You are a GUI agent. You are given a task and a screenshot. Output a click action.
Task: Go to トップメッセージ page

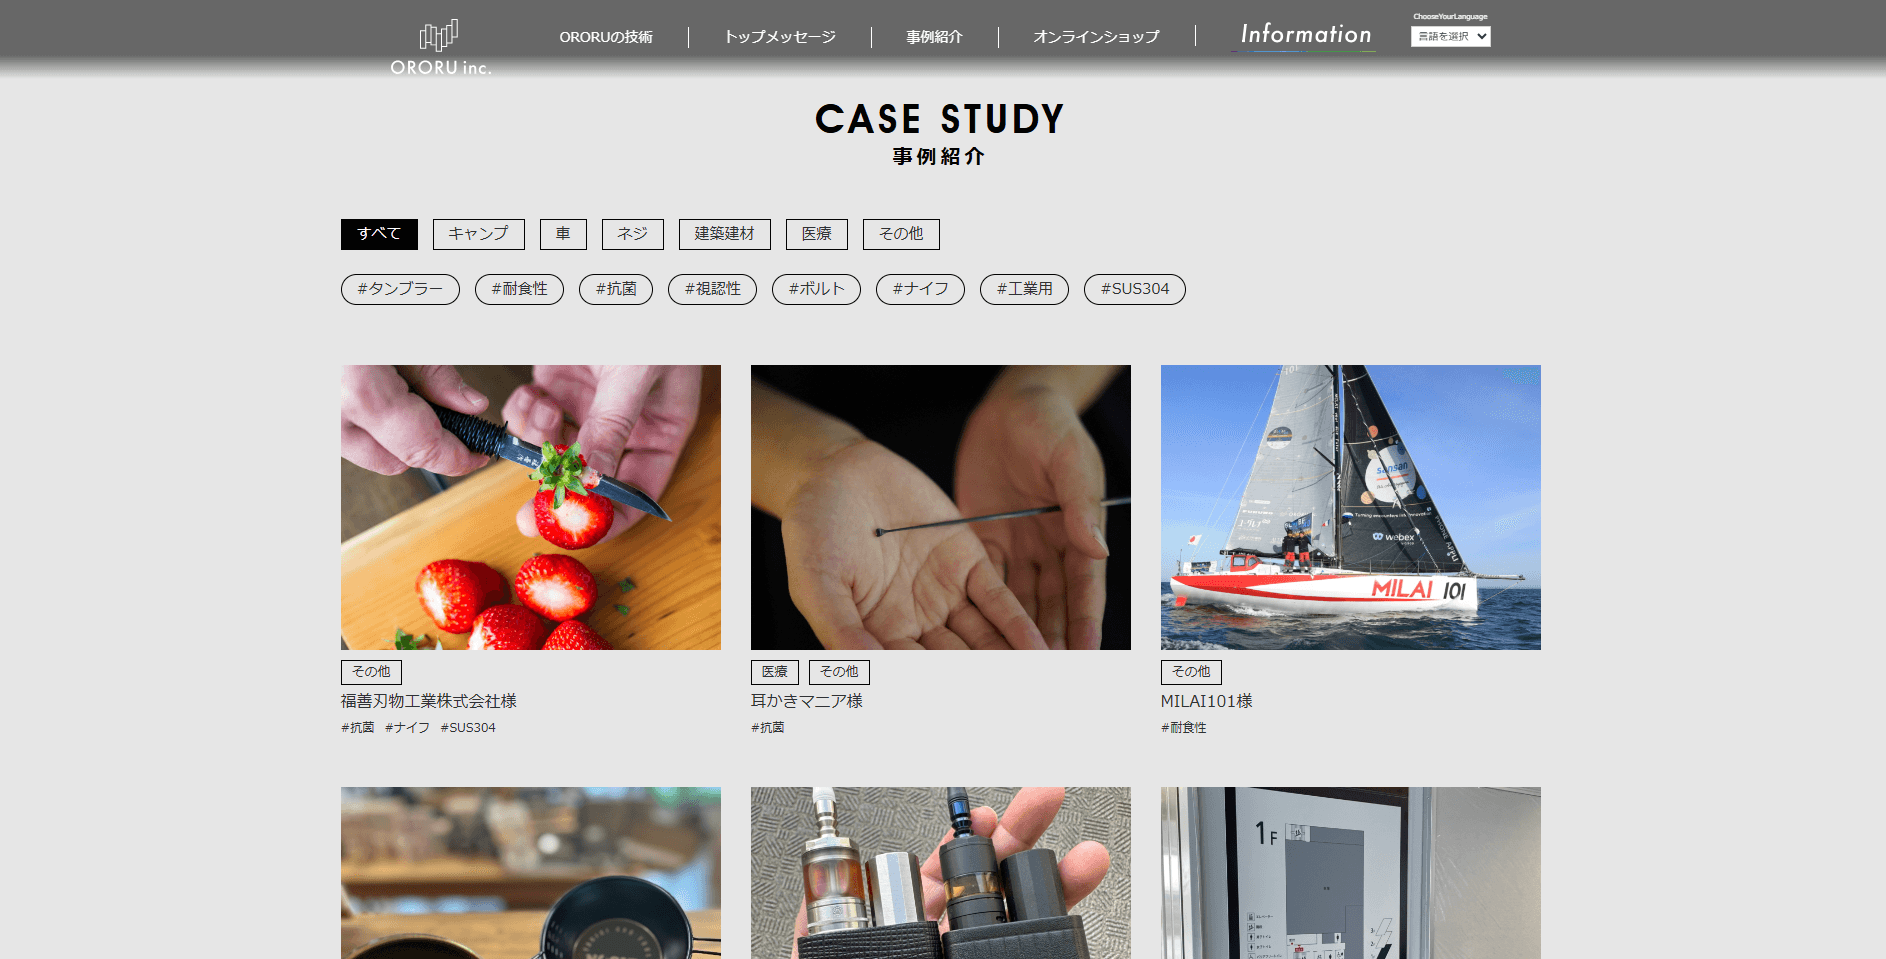[x=780, y=37]
